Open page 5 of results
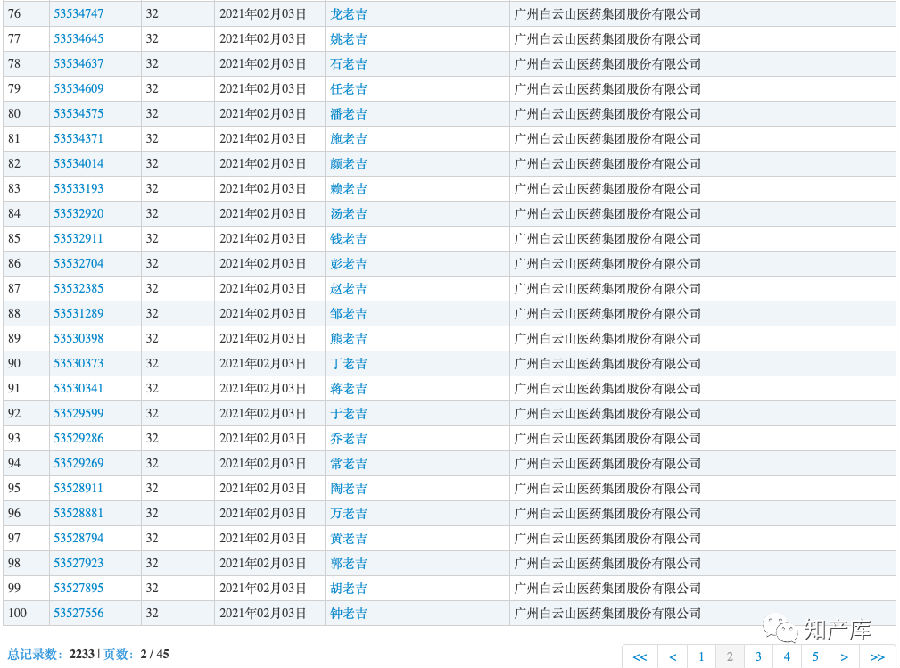The width and height of the screenshot is (900, 668). coord(815,657)
